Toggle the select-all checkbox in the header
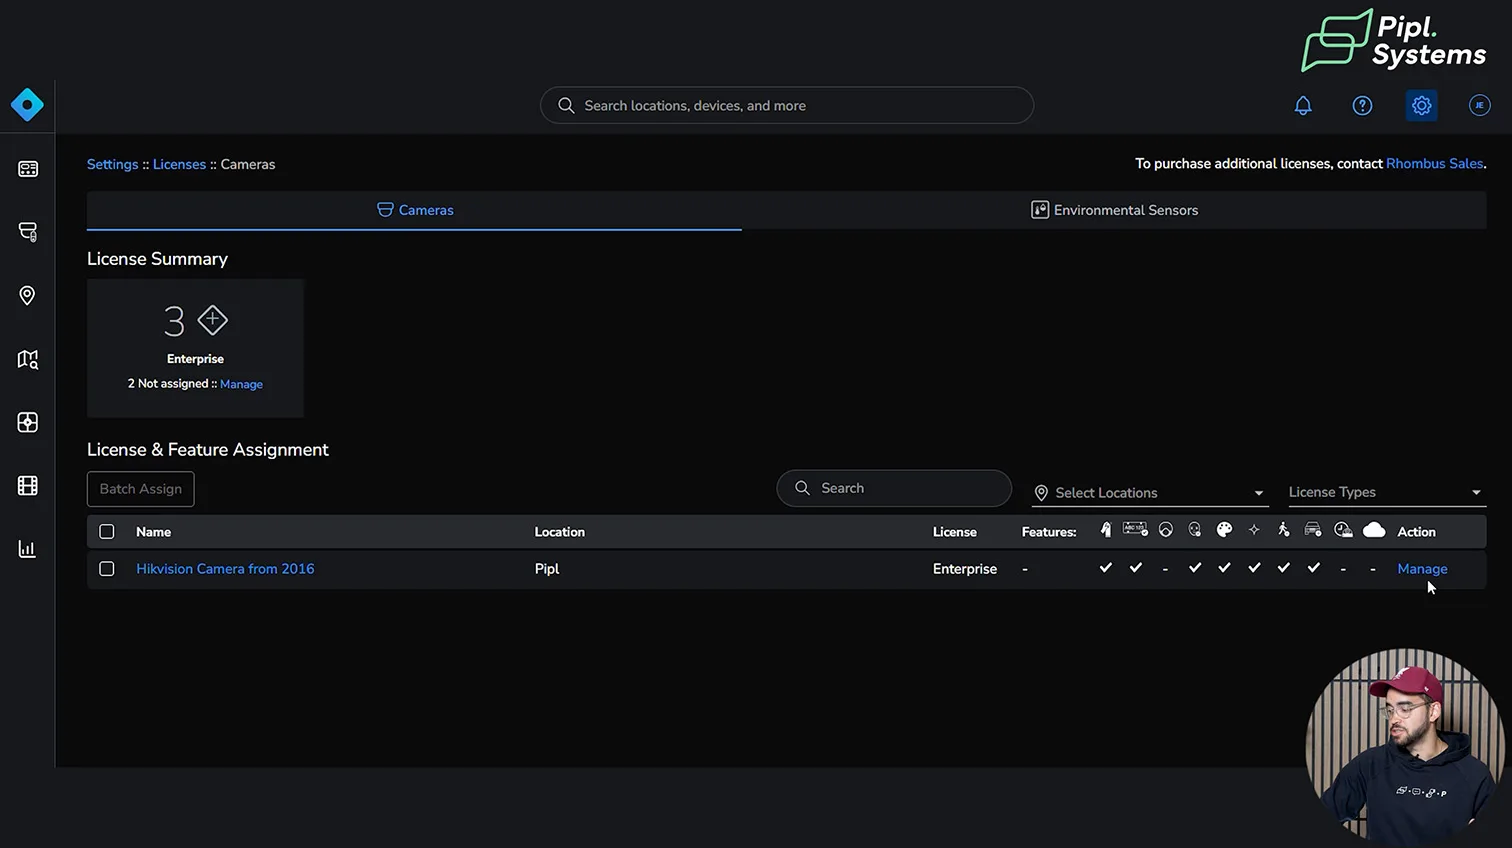 107,532
